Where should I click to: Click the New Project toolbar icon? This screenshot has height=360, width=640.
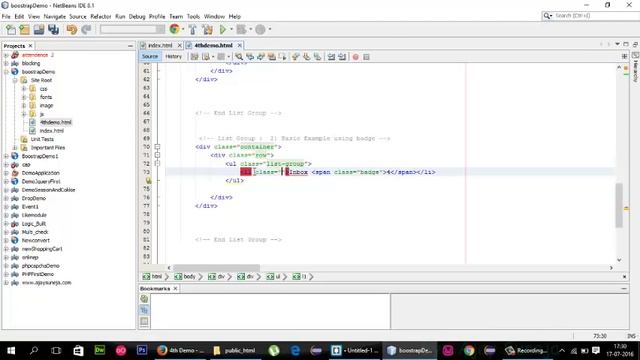tap(24, 29)
